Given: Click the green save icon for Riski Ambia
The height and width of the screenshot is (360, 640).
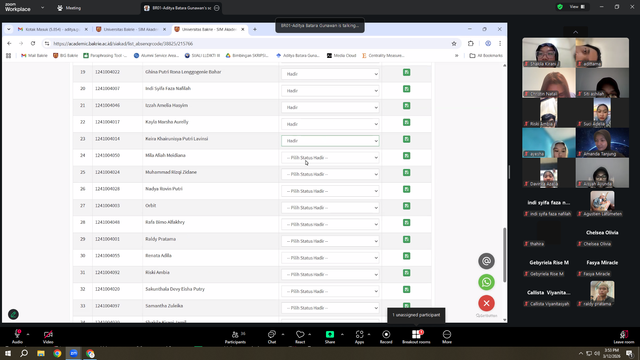Looking at the screenshot, I should pos(407,273).
